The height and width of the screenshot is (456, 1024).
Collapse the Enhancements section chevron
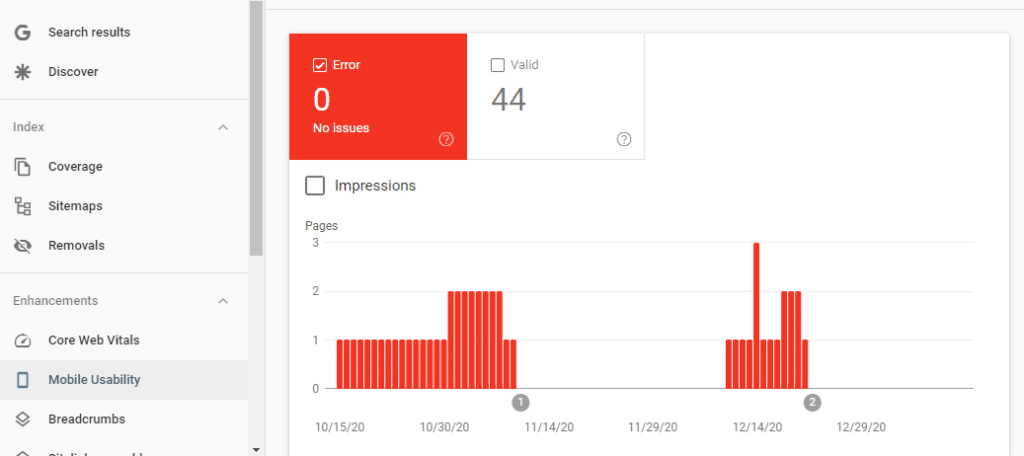coord(223,301)
